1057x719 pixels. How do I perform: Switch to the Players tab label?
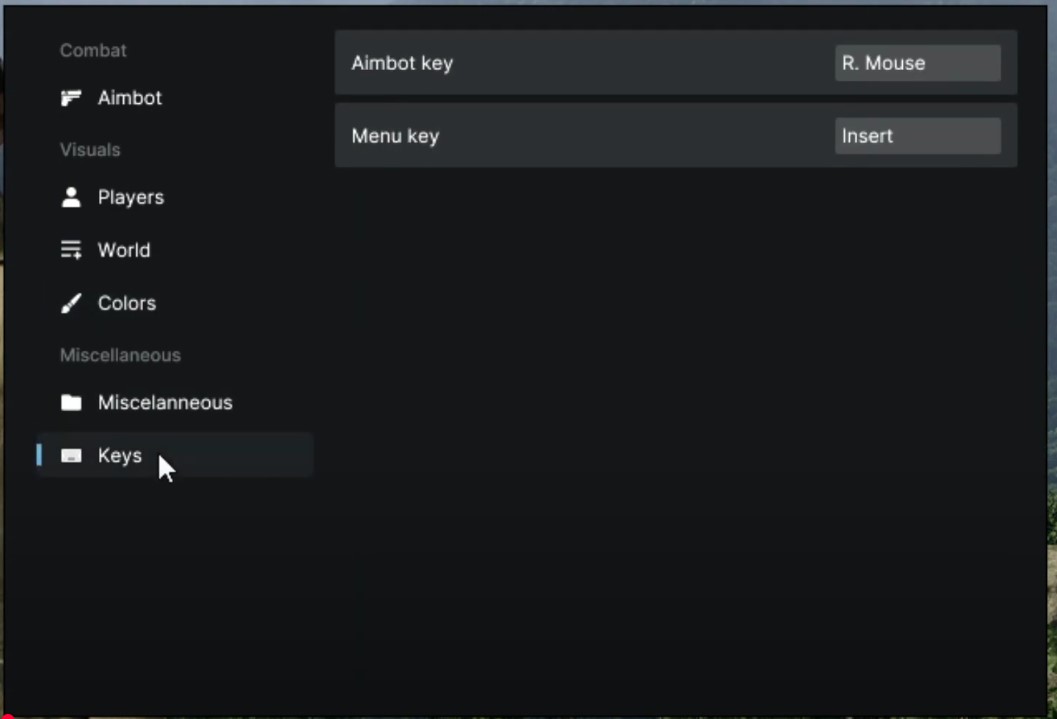click(x=131, y=197)
